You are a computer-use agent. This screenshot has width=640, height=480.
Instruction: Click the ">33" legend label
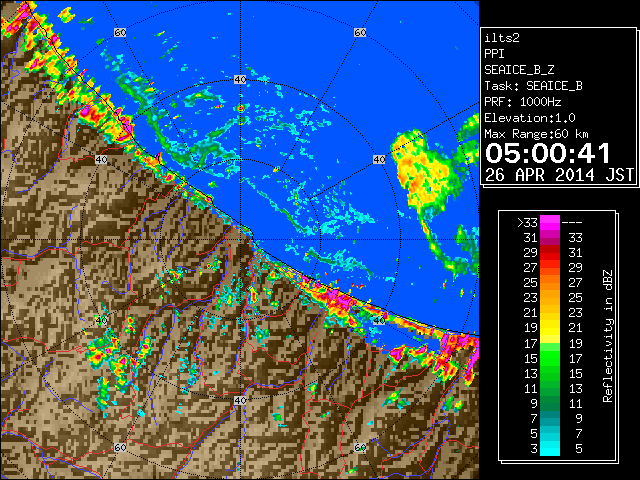click(527, 223)
